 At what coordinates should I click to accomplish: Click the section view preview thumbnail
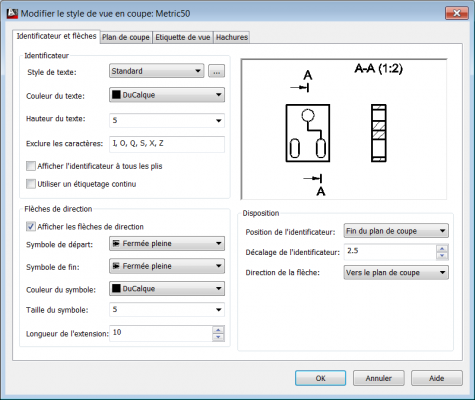[344, 129]
